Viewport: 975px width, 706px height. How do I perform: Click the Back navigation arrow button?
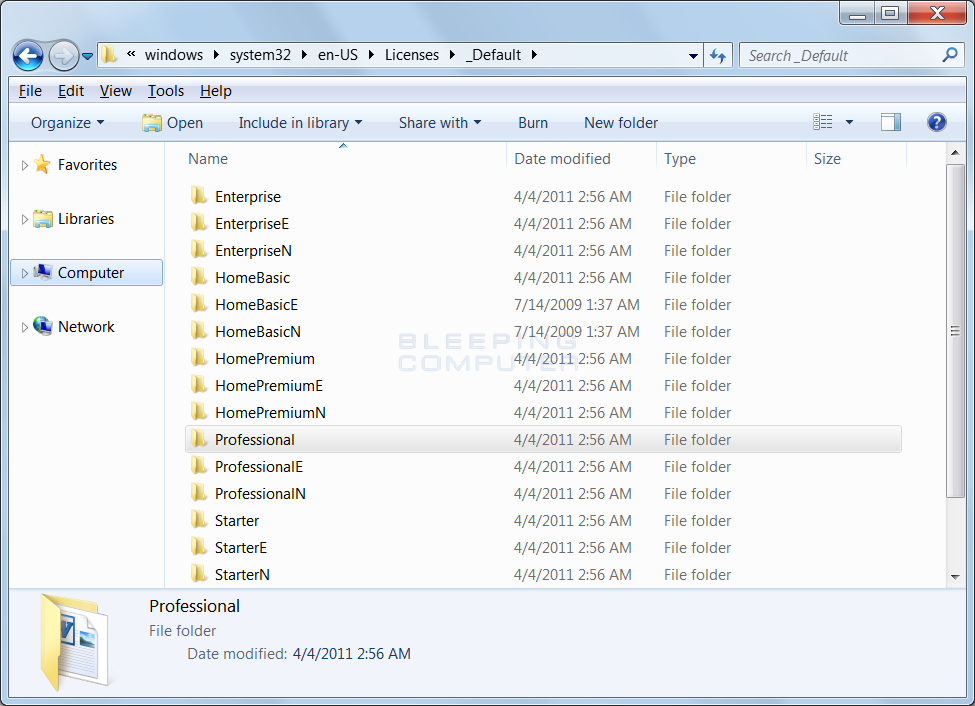click(x=28, y=56)
